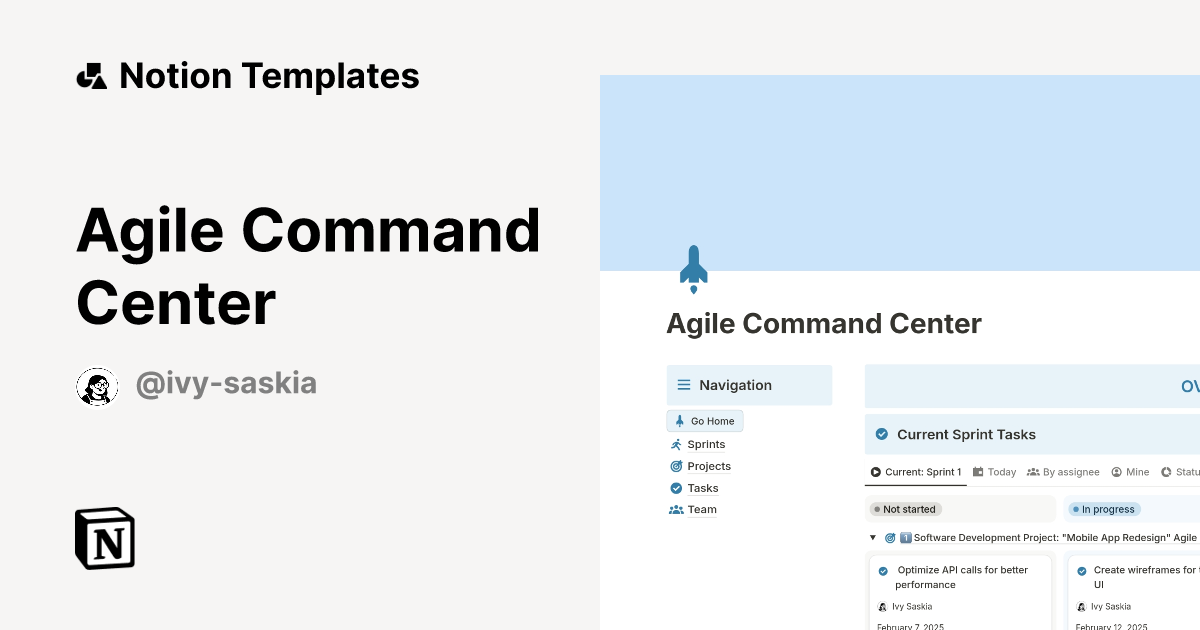Click the hamburger icon in the Navigation header
The height and width of the screenshot is (630, 1200).
coord(683,384)
